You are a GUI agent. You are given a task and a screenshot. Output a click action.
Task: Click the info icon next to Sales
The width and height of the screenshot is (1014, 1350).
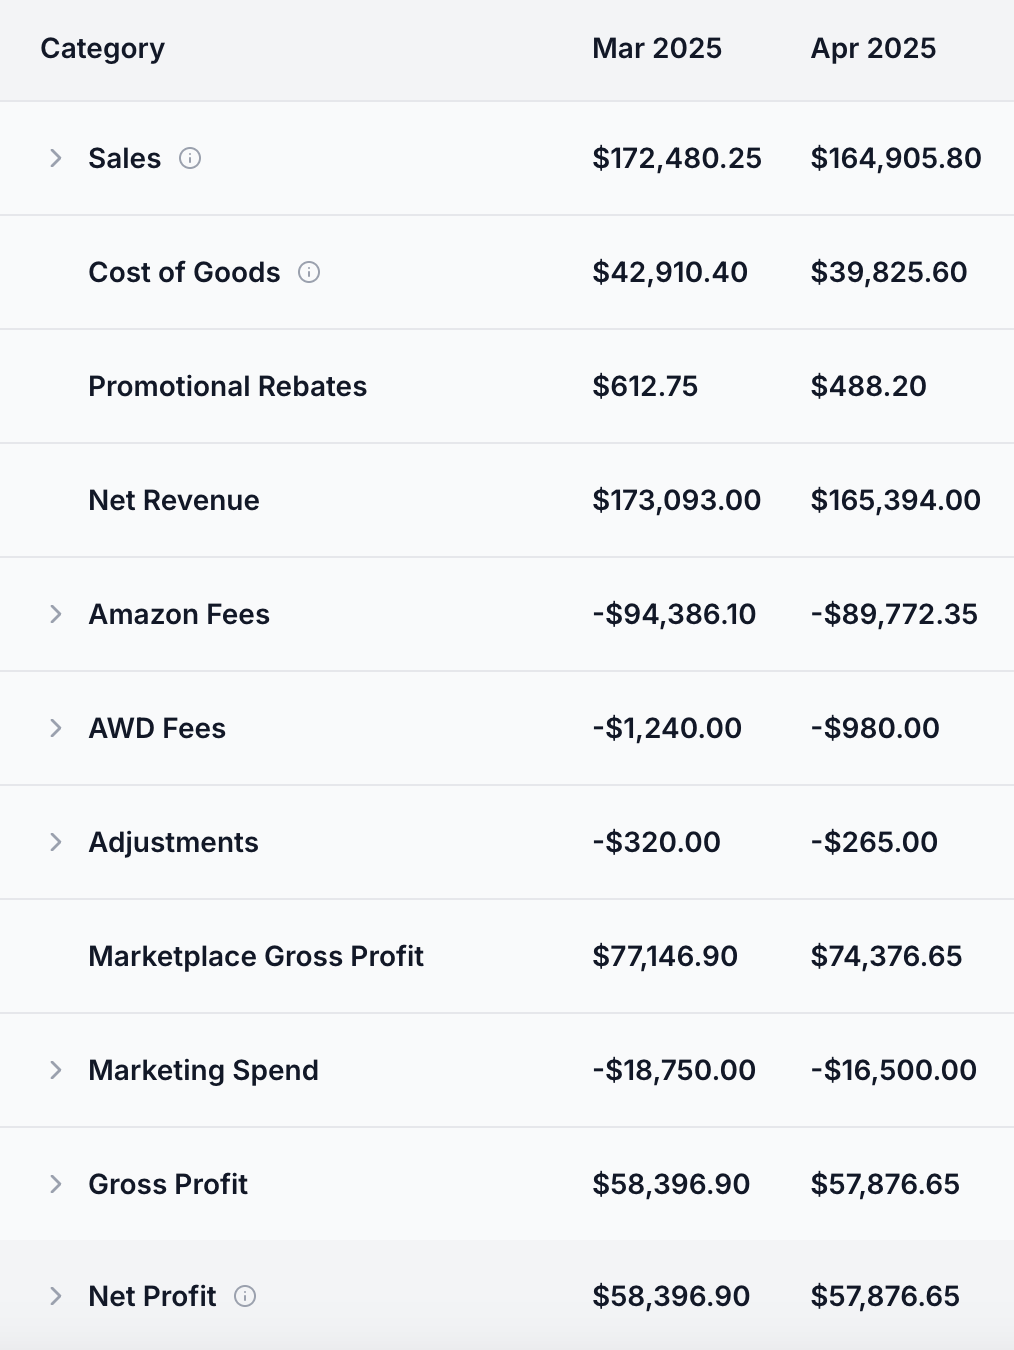[192, 158]
